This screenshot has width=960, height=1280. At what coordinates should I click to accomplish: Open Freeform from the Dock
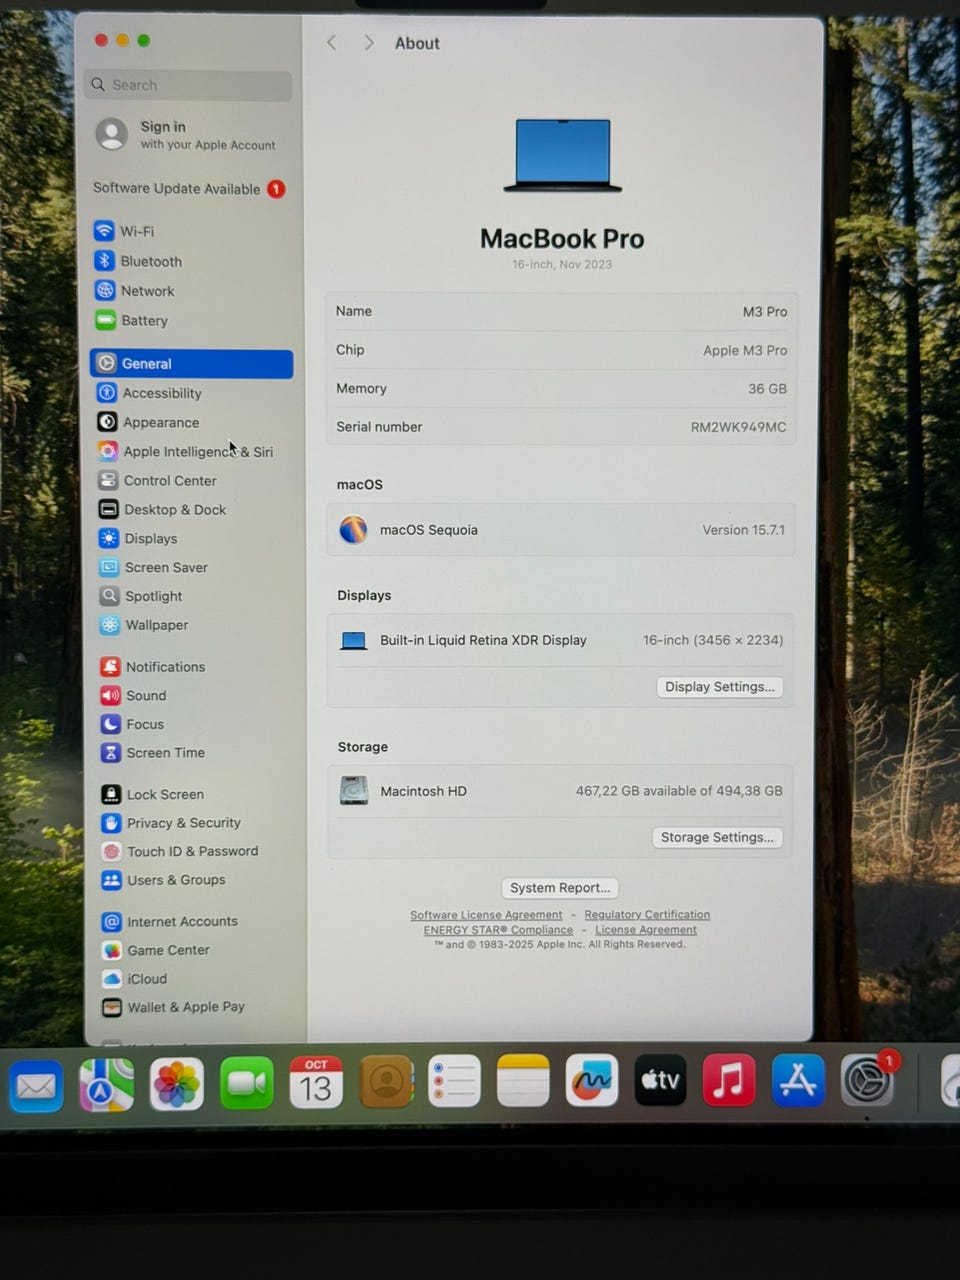tap(592, 1080)
